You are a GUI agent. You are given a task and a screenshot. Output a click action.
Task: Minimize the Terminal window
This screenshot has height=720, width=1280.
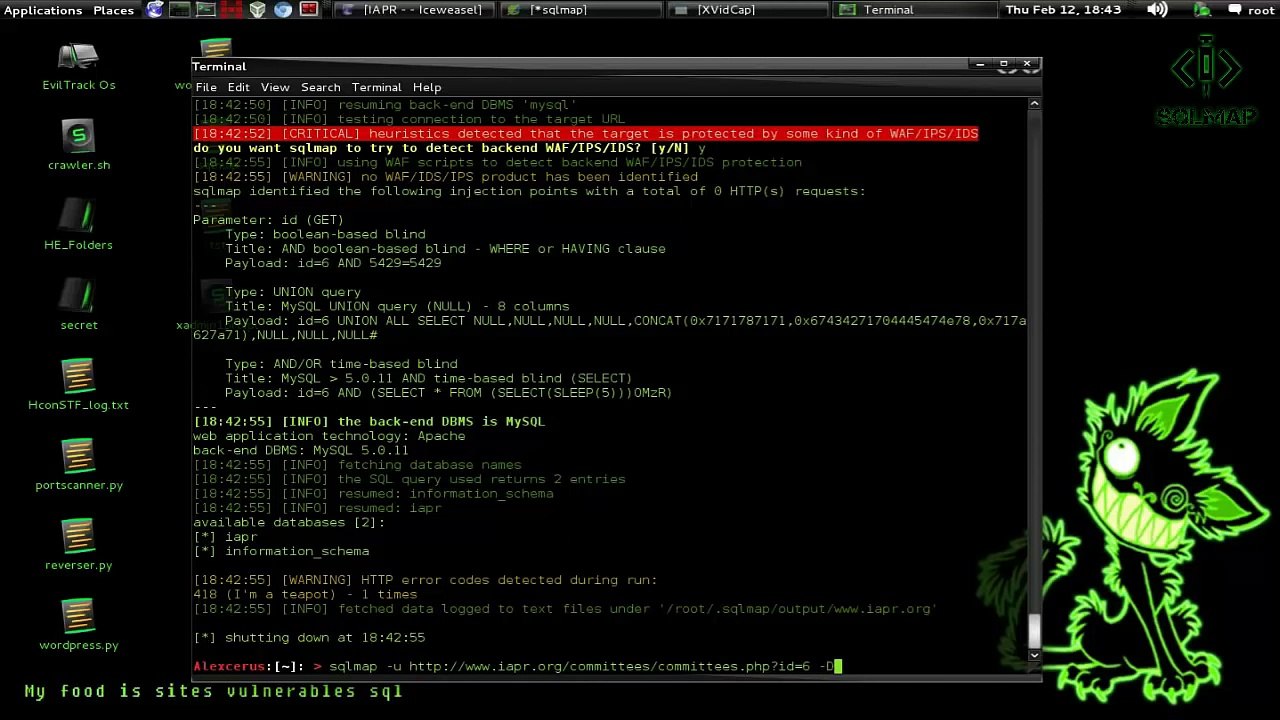coord(981,64)
